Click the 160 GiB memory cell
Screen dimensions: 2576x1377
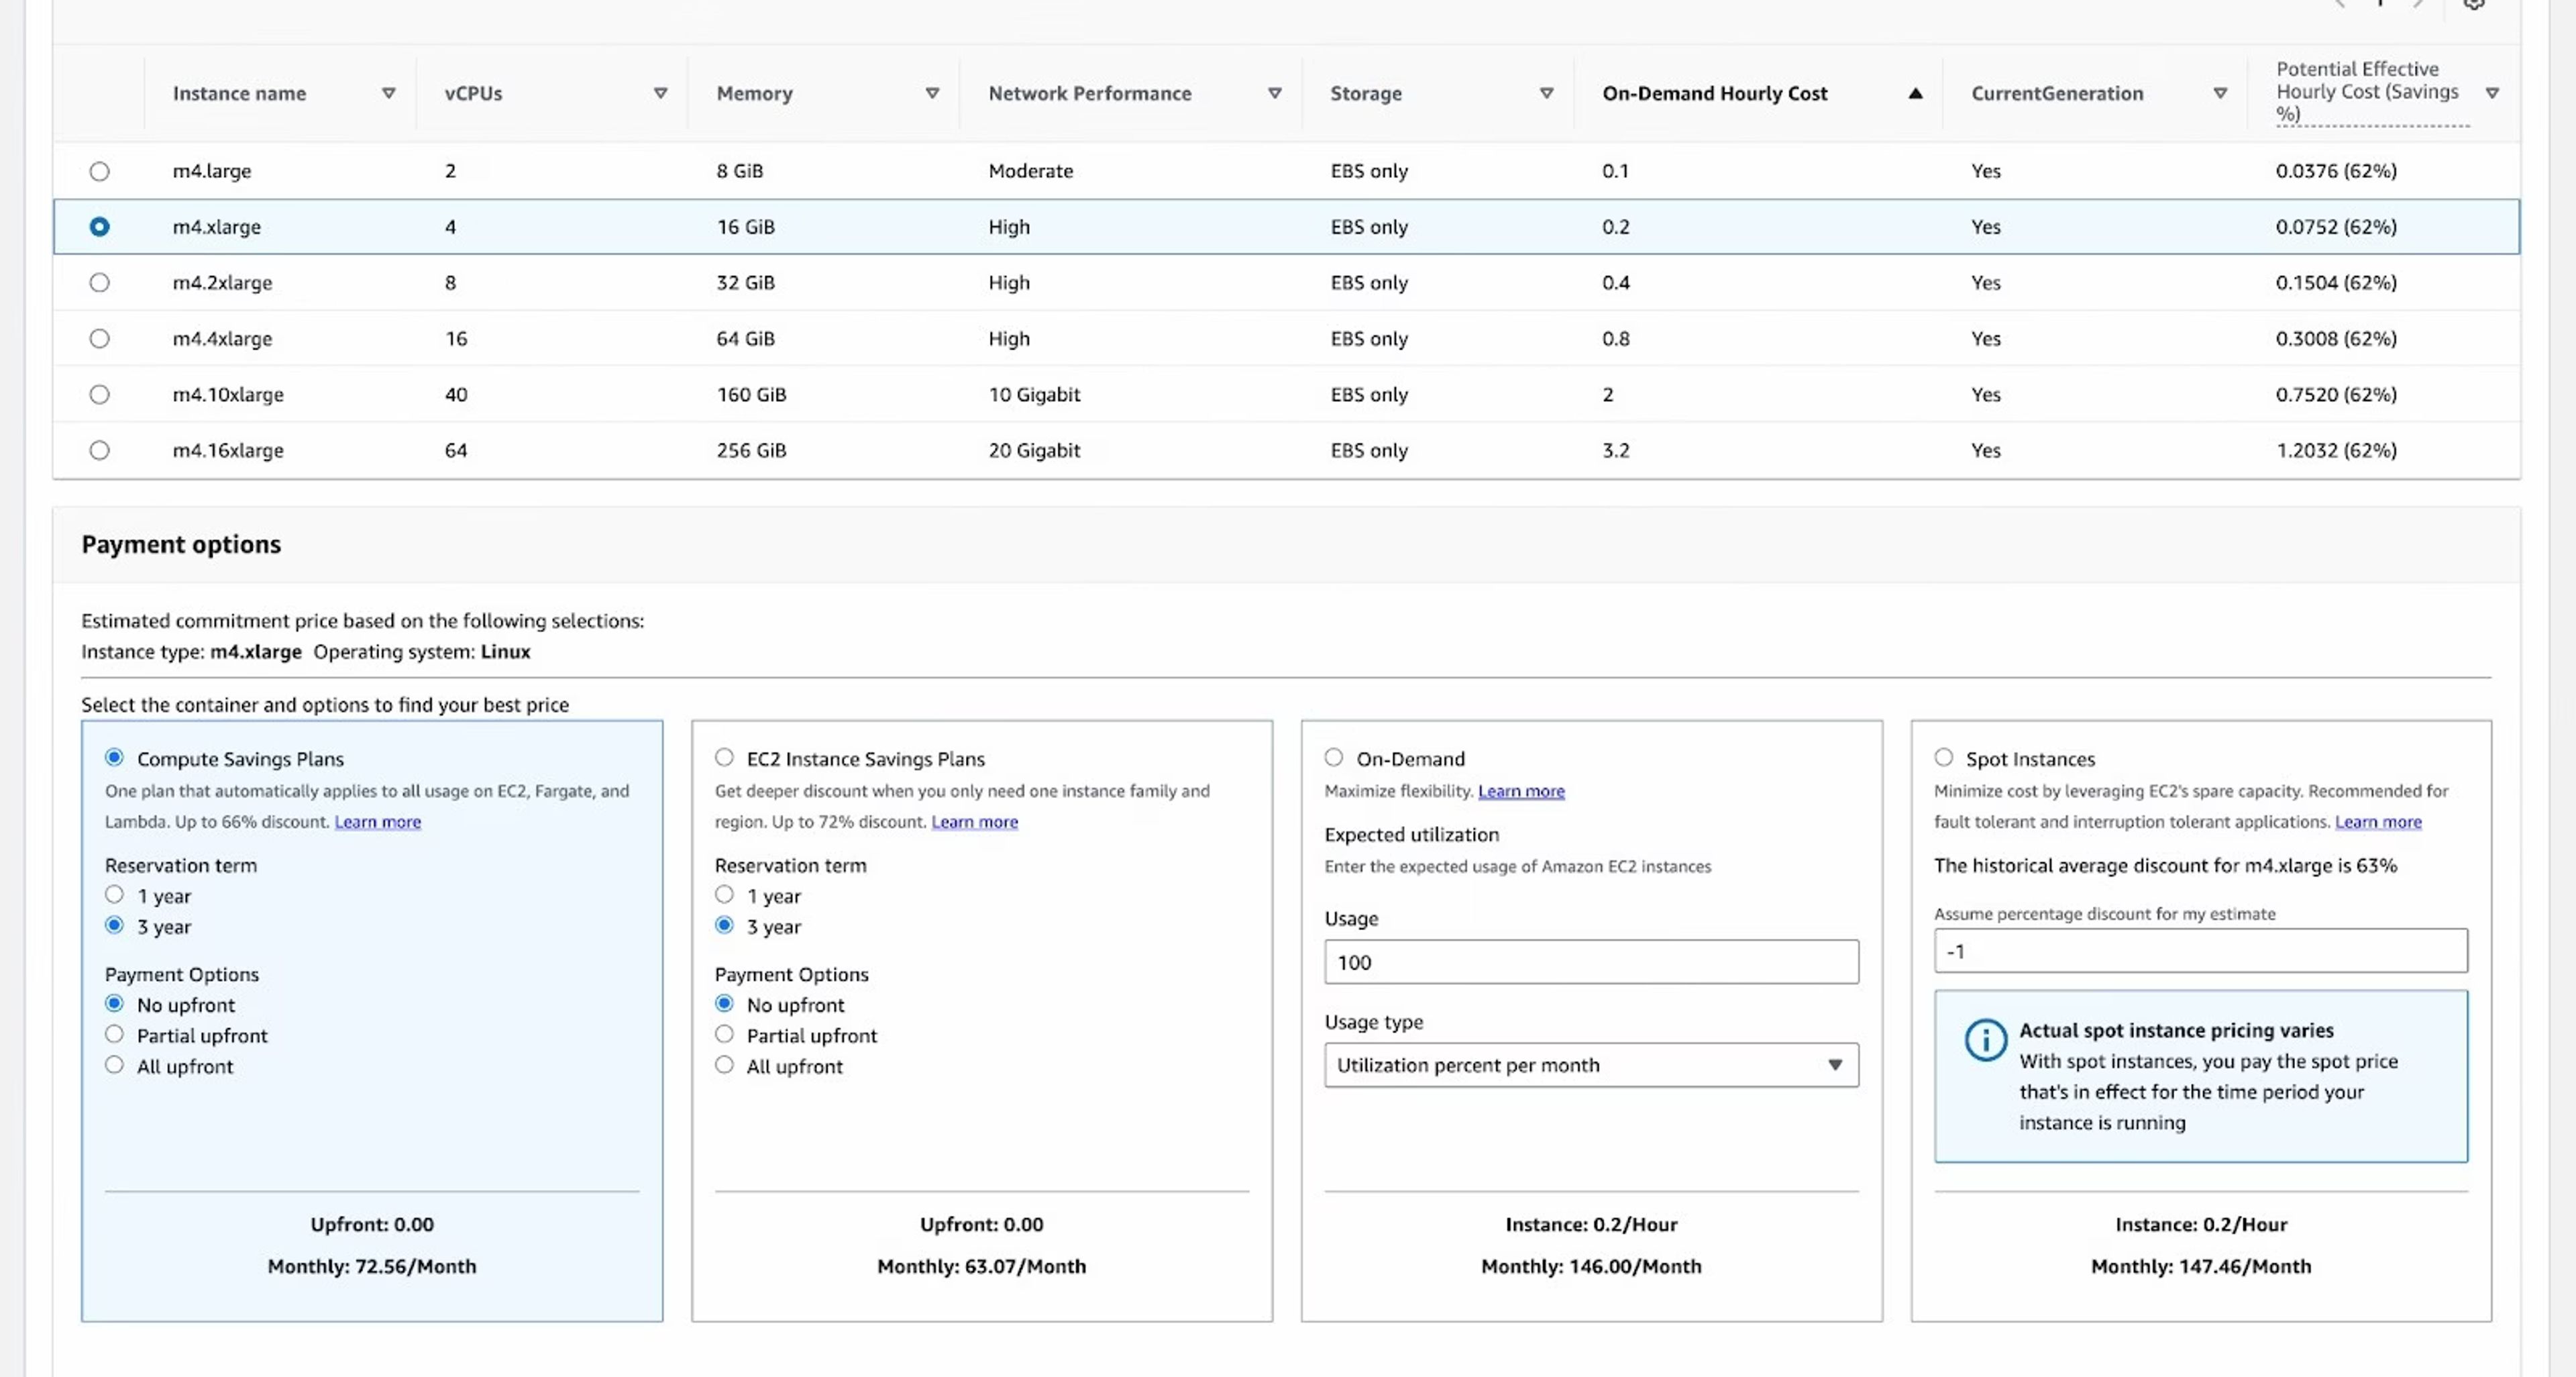751,395
